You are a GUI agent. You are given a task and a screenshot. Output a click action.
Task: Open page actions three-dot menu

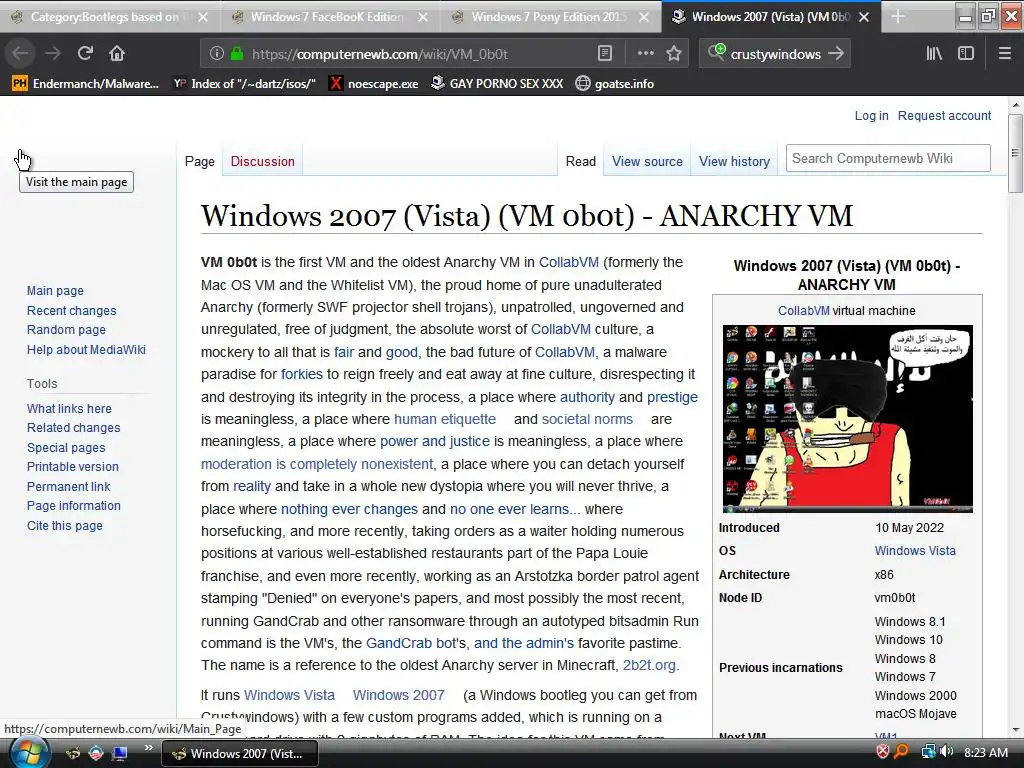pyautogui.click(x=645, y=54)
